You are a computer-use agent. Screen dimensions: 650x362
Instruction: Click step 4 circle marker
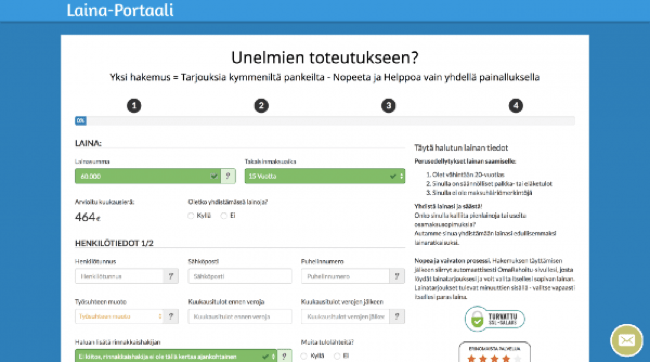(516, 106)
